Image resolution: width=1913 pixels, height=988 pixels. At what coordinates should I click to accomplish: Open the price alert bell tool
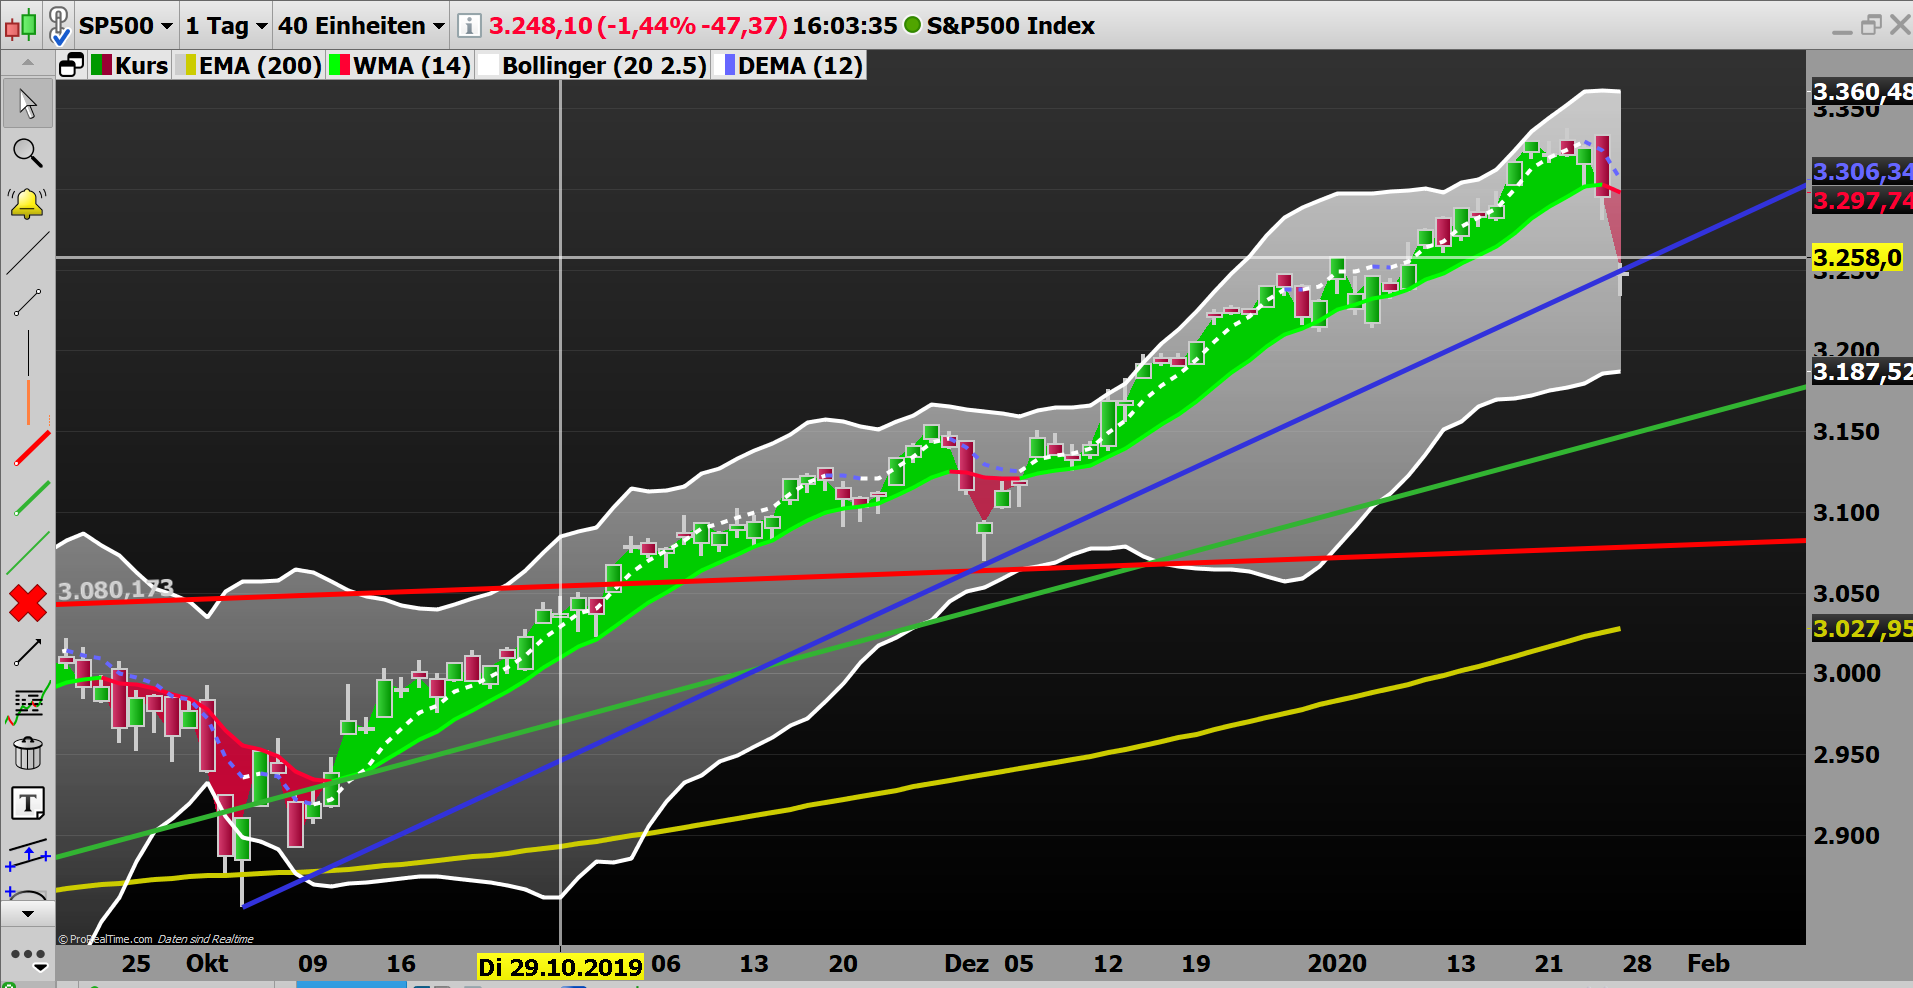pos(27,202)
